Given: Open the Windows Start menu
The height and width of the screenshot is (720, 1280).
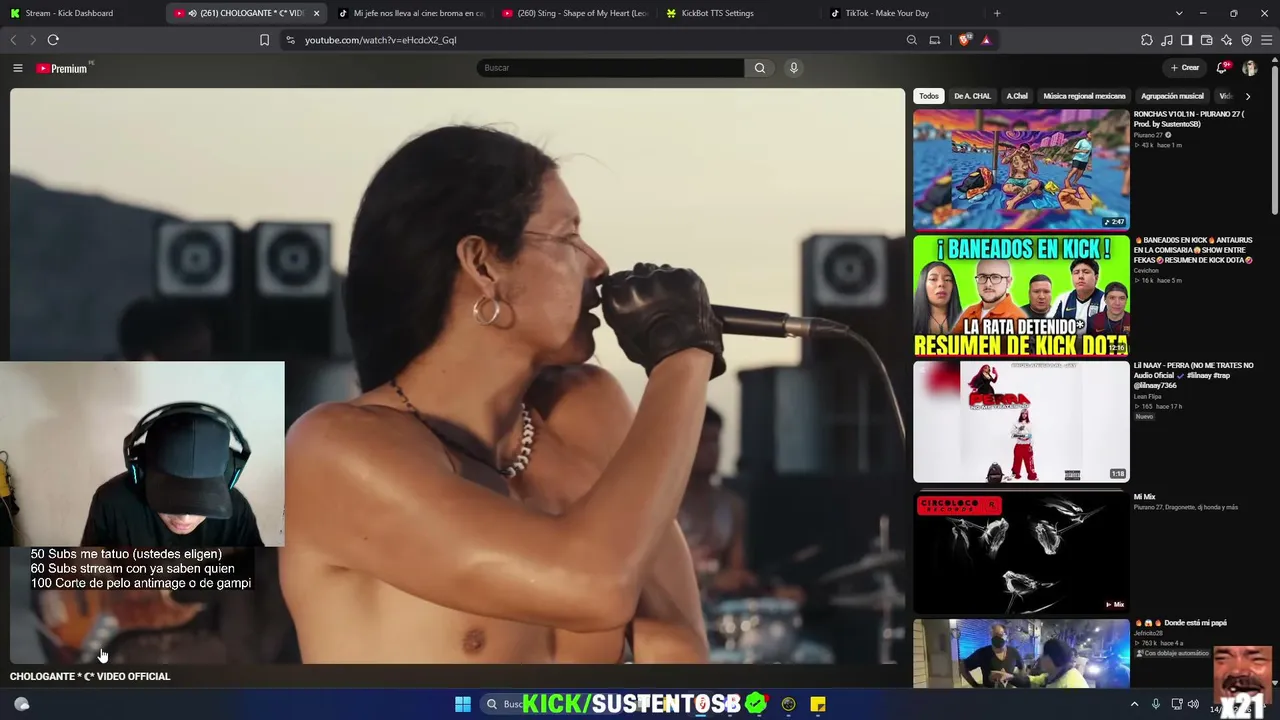Looking at the screenshot, I should coord(463,704).
